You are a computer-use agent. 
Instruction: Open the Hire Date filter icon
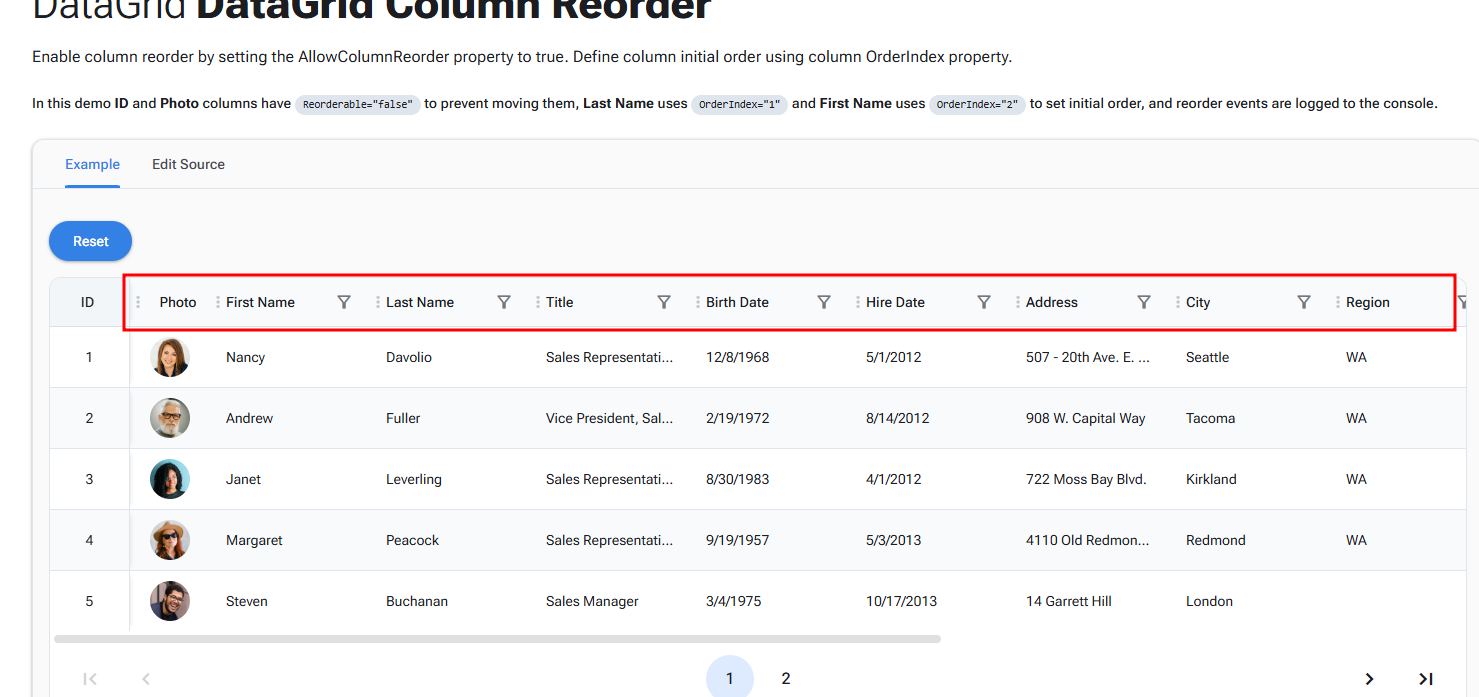(984, 302)
